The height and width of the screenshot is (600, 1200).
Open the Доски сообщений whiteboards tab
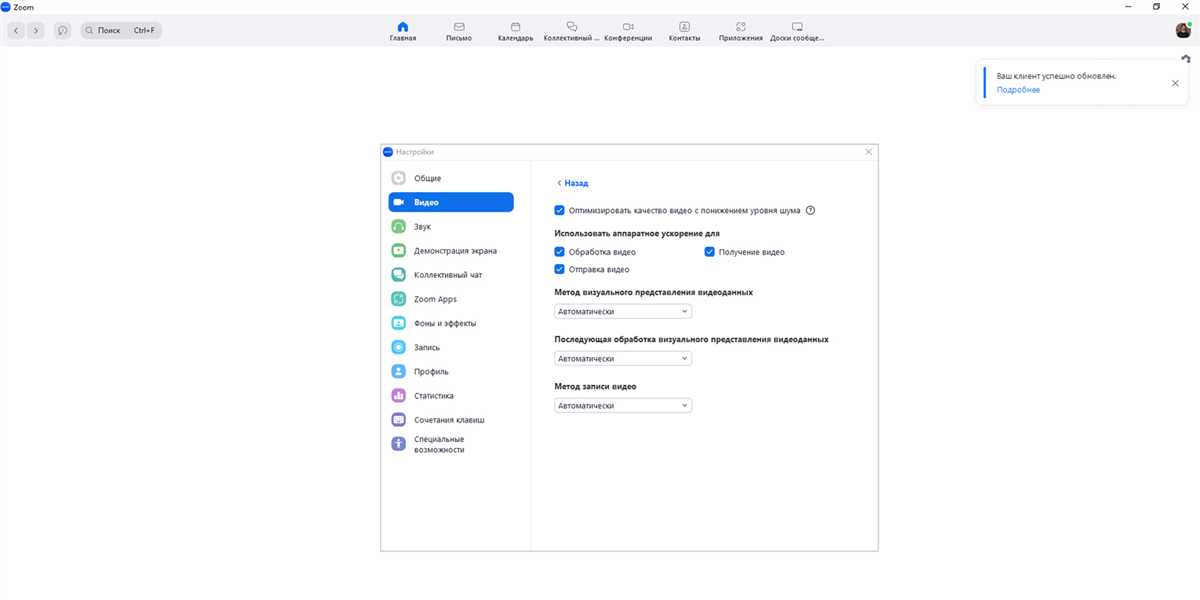click(797, 31)
